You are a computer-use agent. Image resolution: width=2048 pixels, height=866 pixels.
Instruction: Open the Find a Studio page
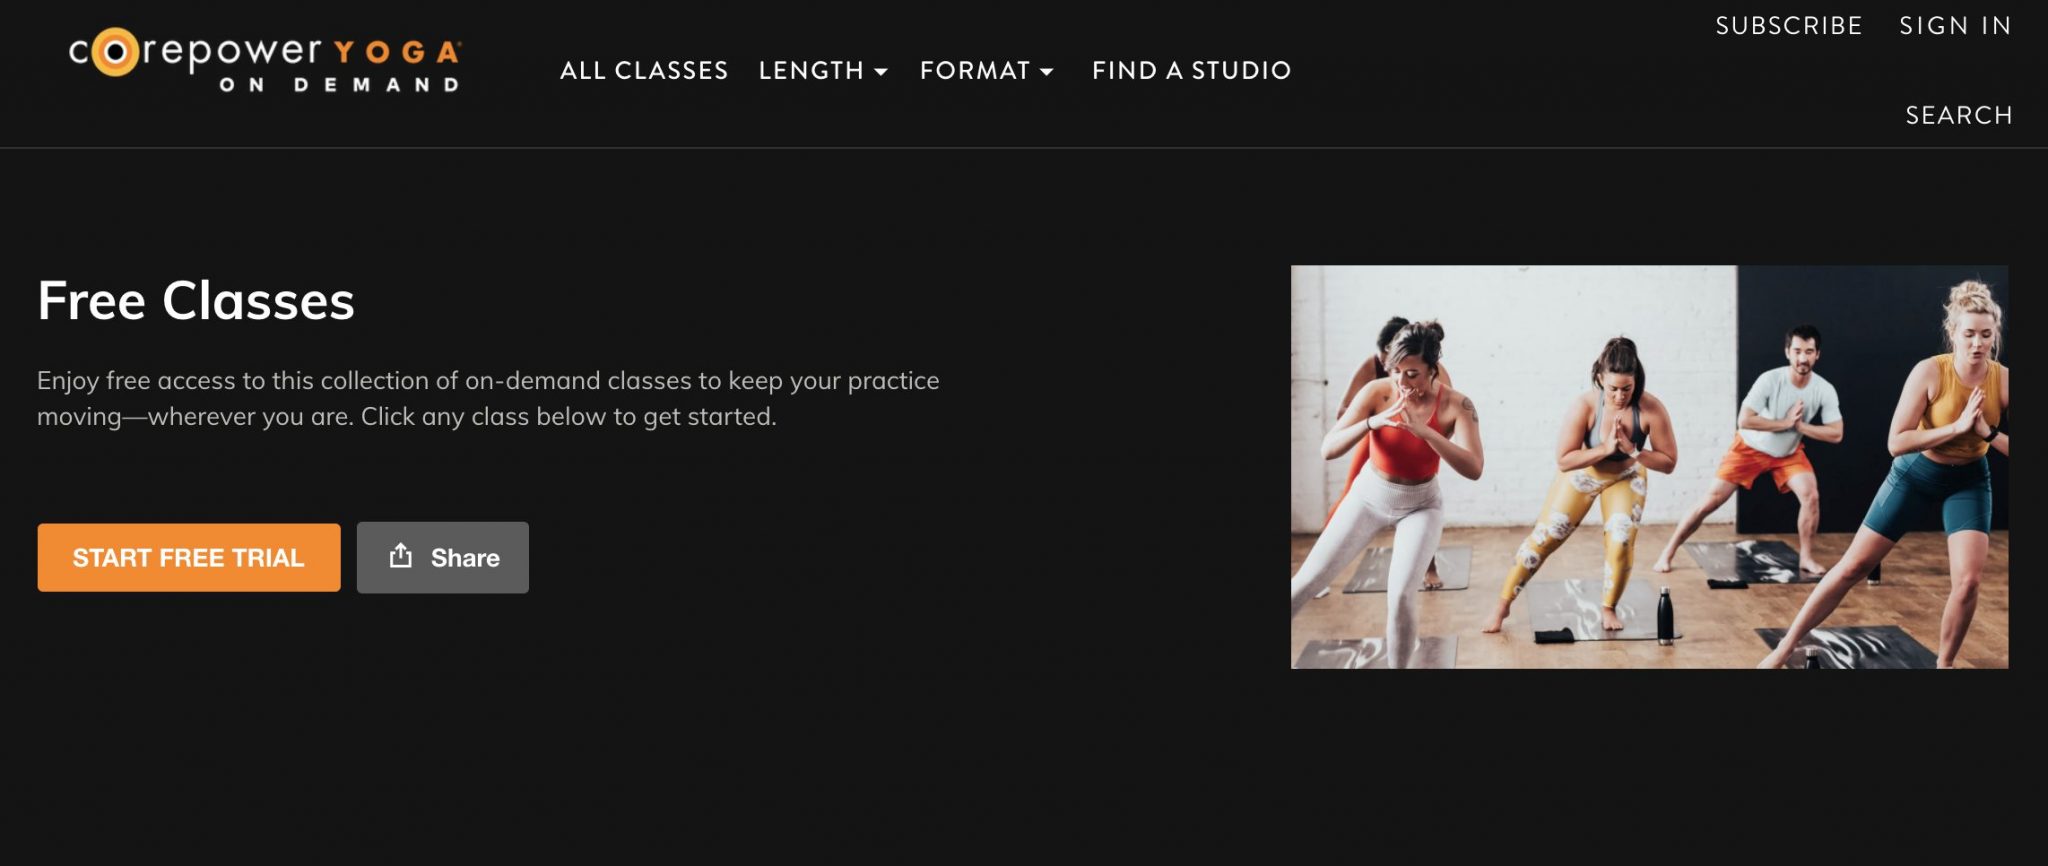pos(1192,71)
